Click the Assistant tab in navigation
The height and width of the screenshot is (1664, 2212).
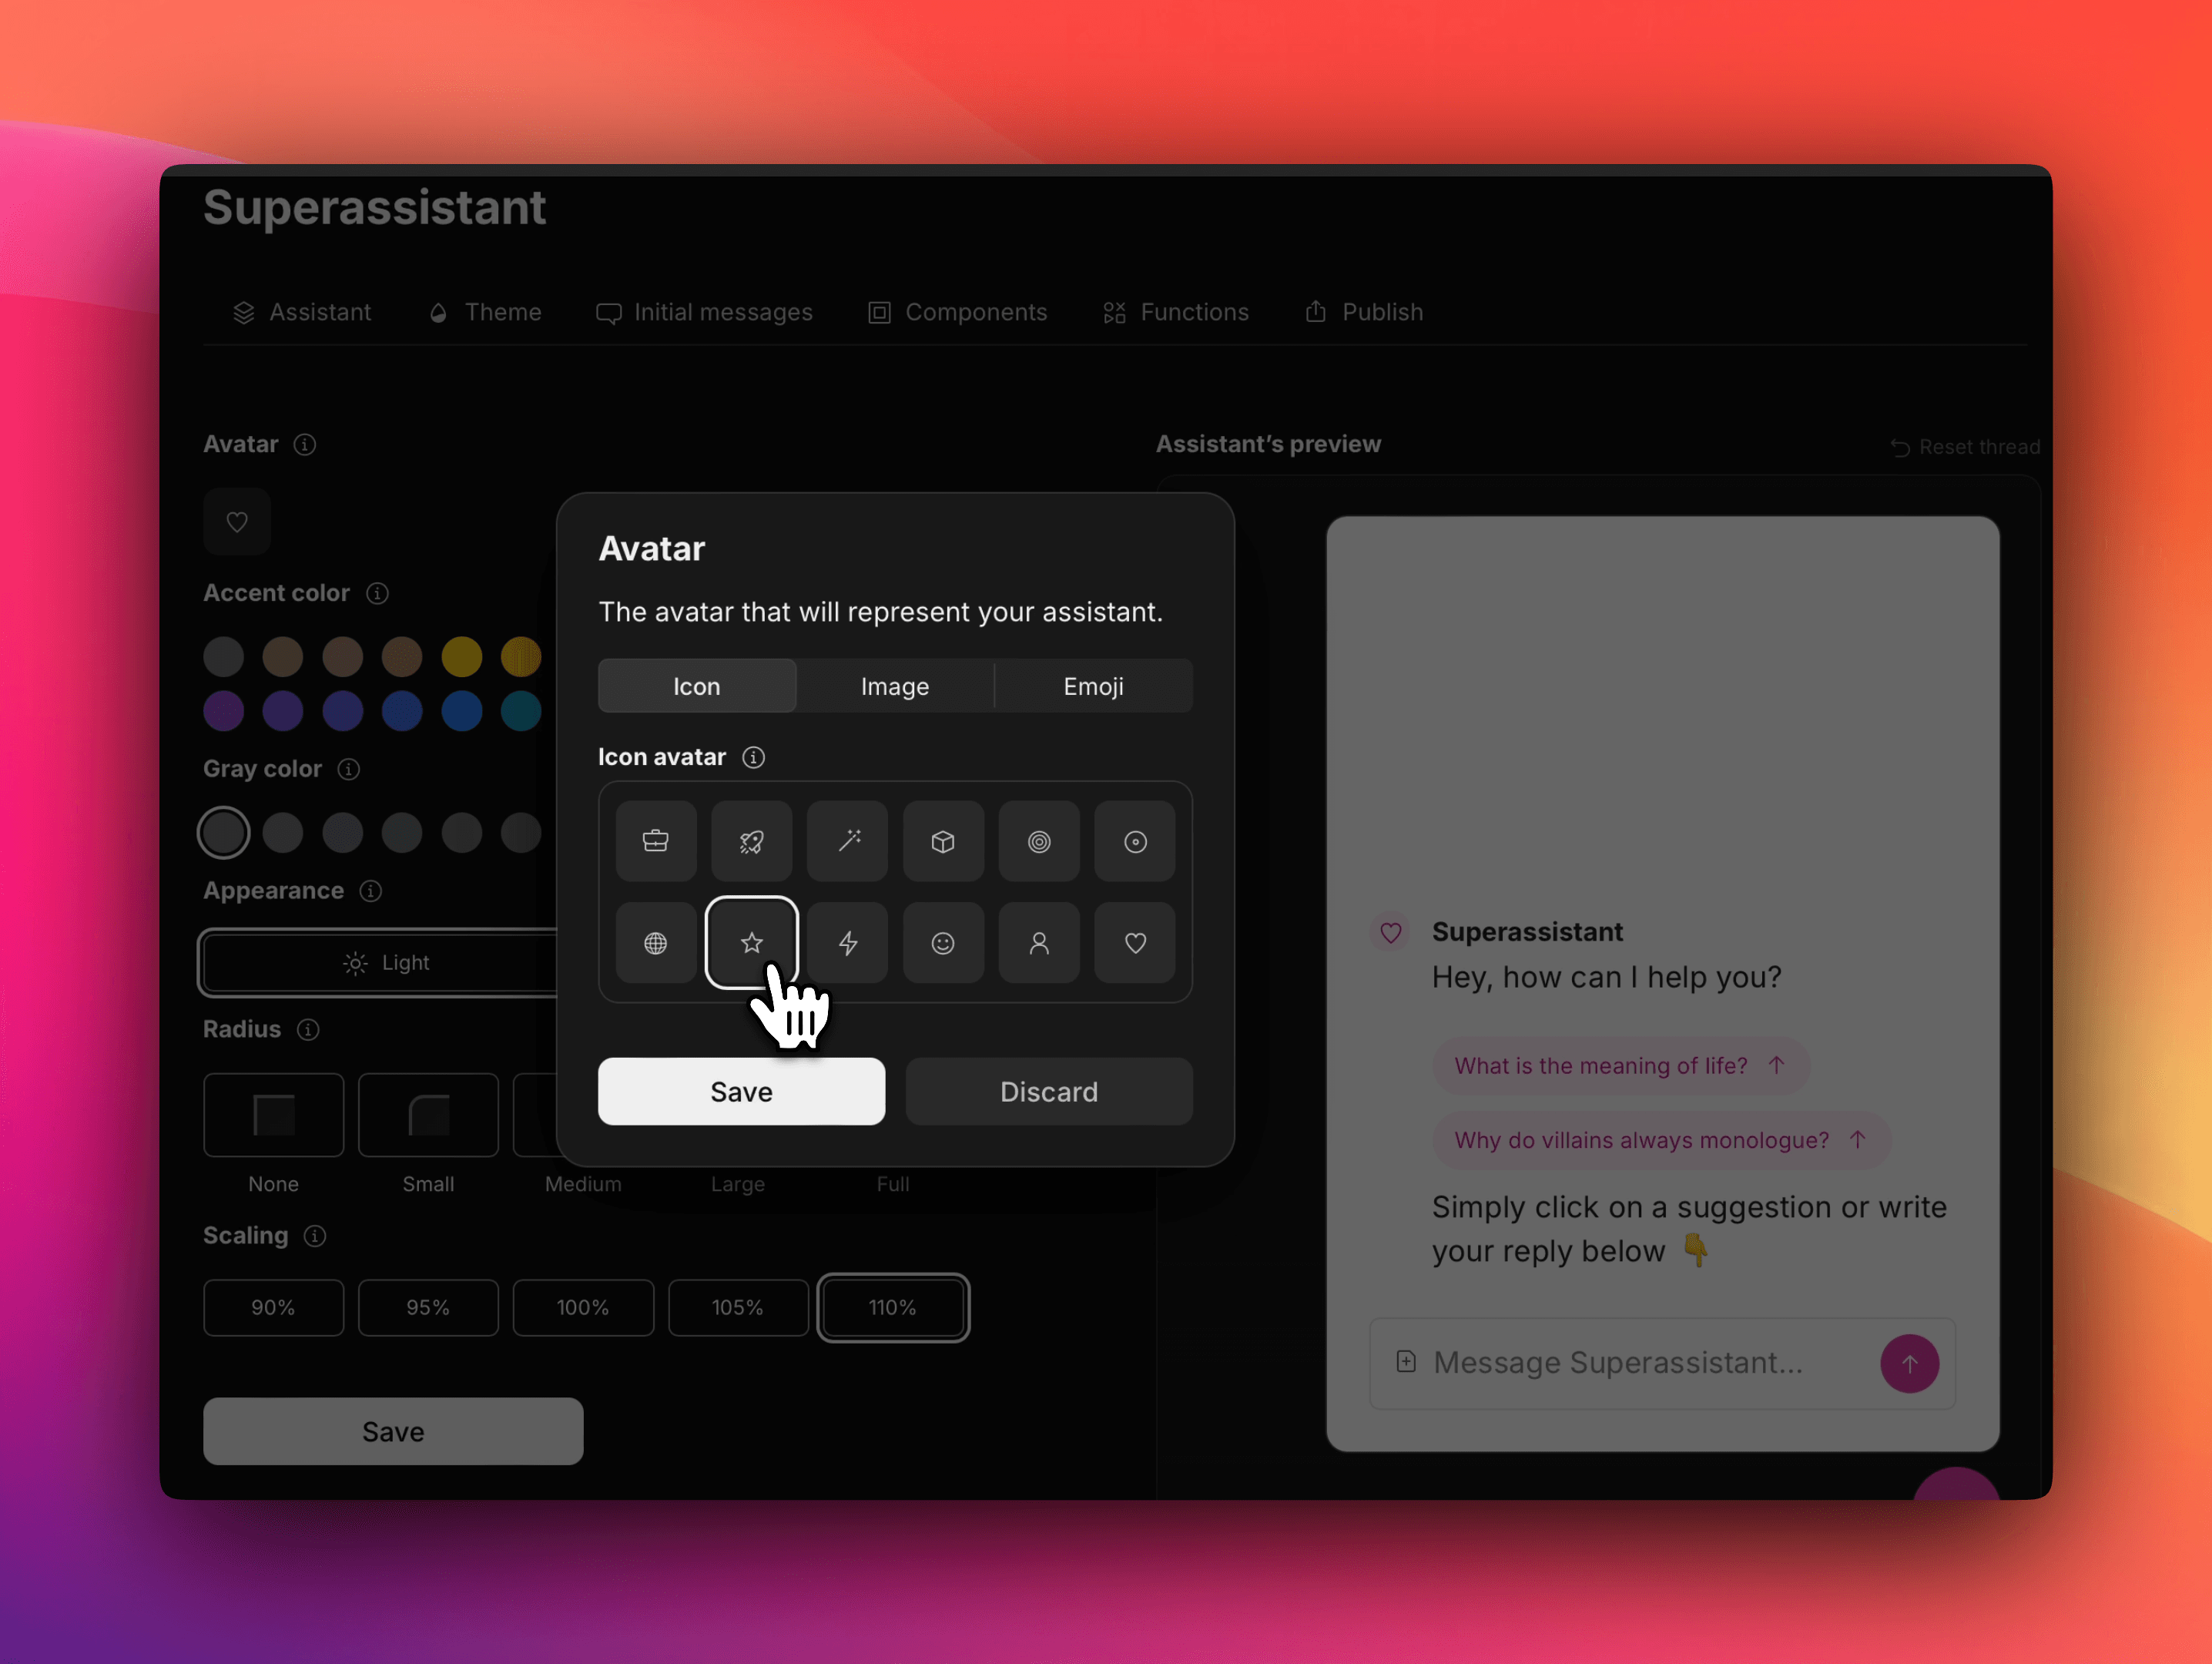pyautogui.click(x=302, y=311)
